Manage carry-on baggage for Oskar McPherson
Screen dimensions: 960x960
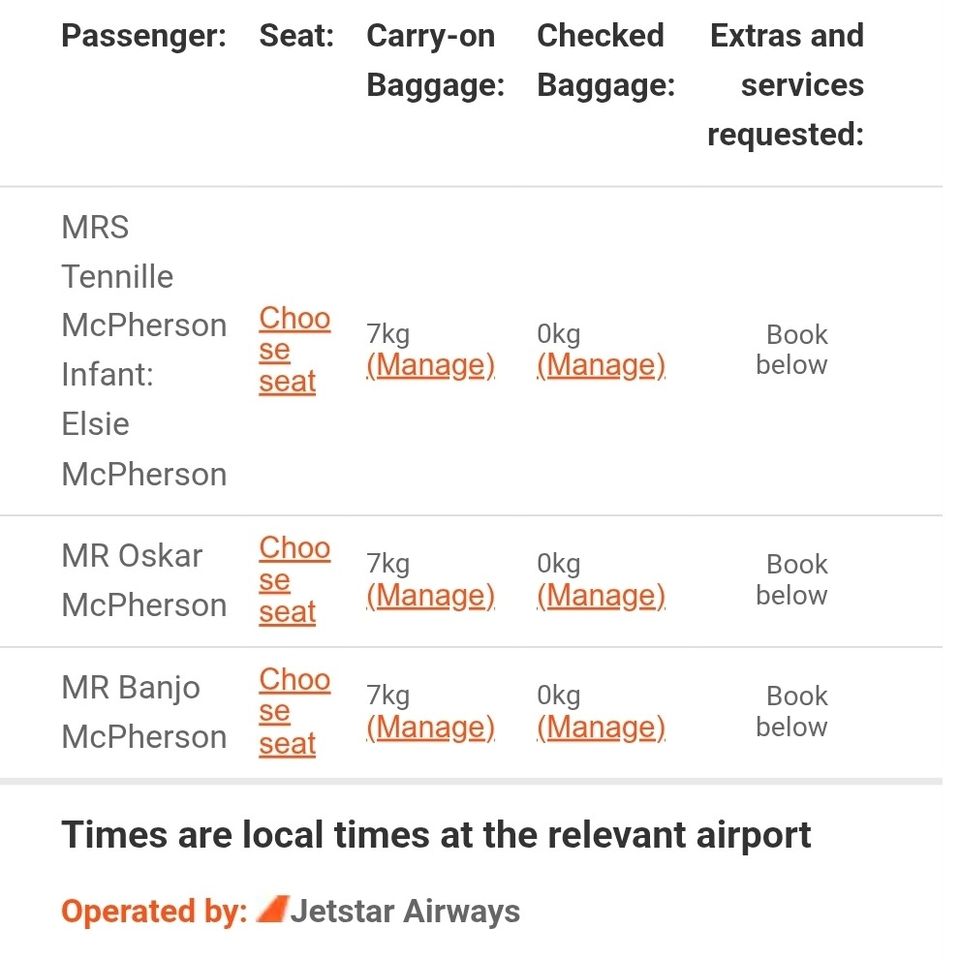pyautogui.click(x=430, y=596)
